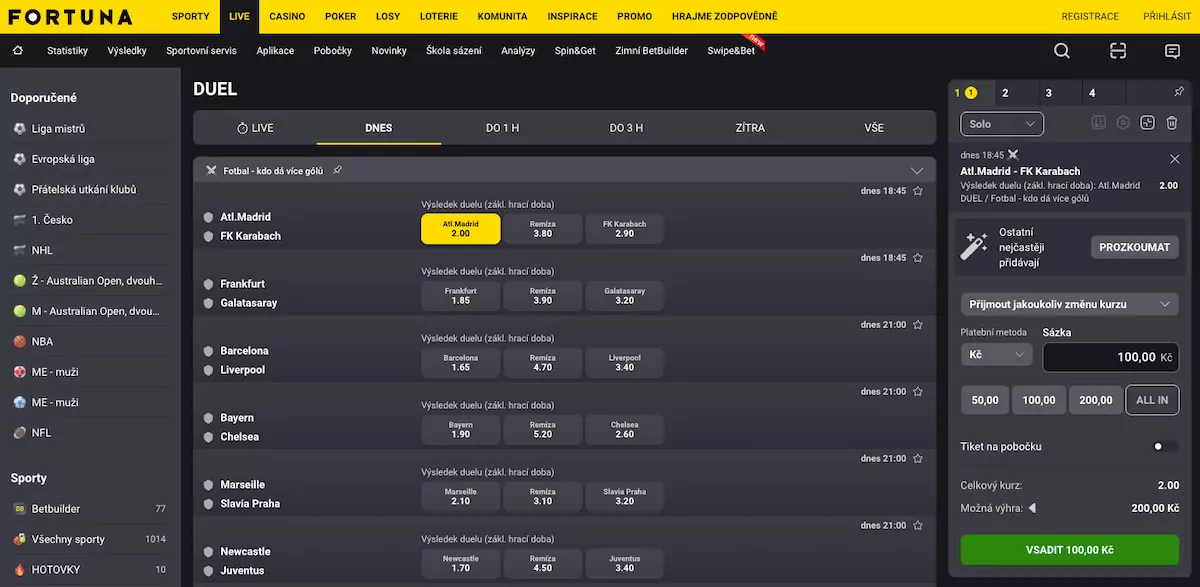Collapse the Fotbal kdo dá více gólů section
Image resolution: width=1200 pixels, height=587 pixels.
(x=916, y=171)
